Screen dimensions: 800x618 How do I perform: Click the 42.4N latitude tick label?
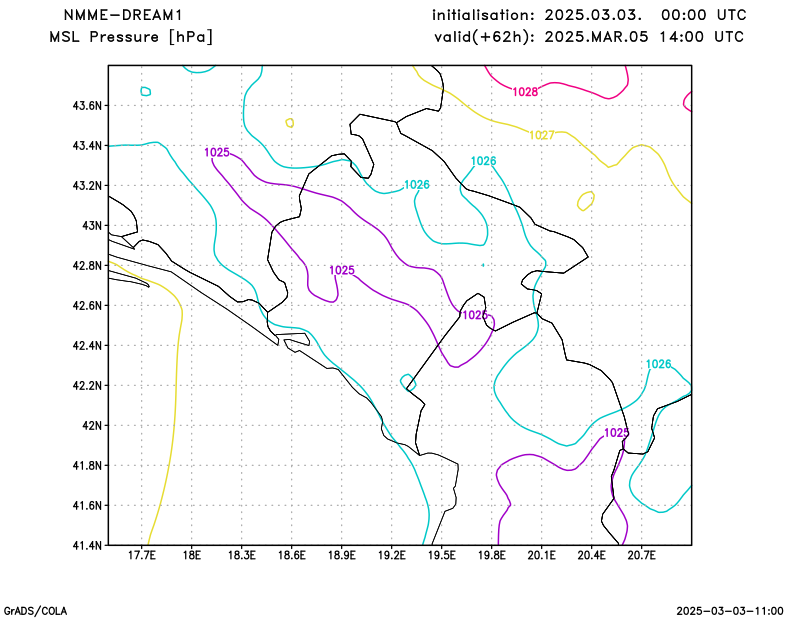pos(87,345)
